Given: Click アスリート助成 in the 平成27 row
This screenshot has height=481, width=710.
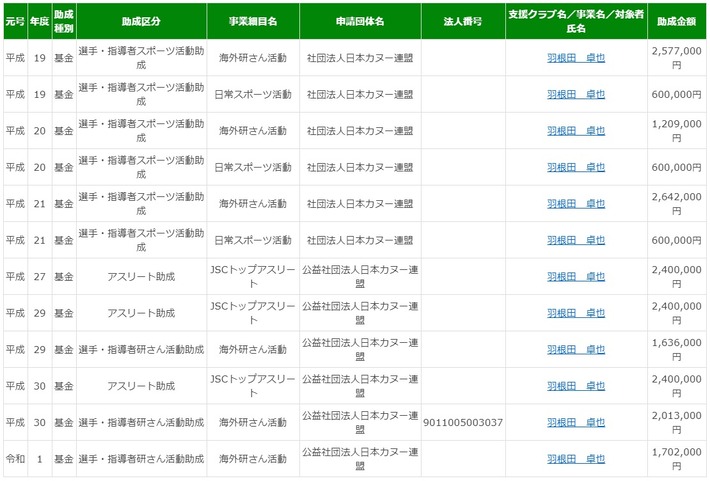Looking at the screenshot, I should click(x=141, y=277).
